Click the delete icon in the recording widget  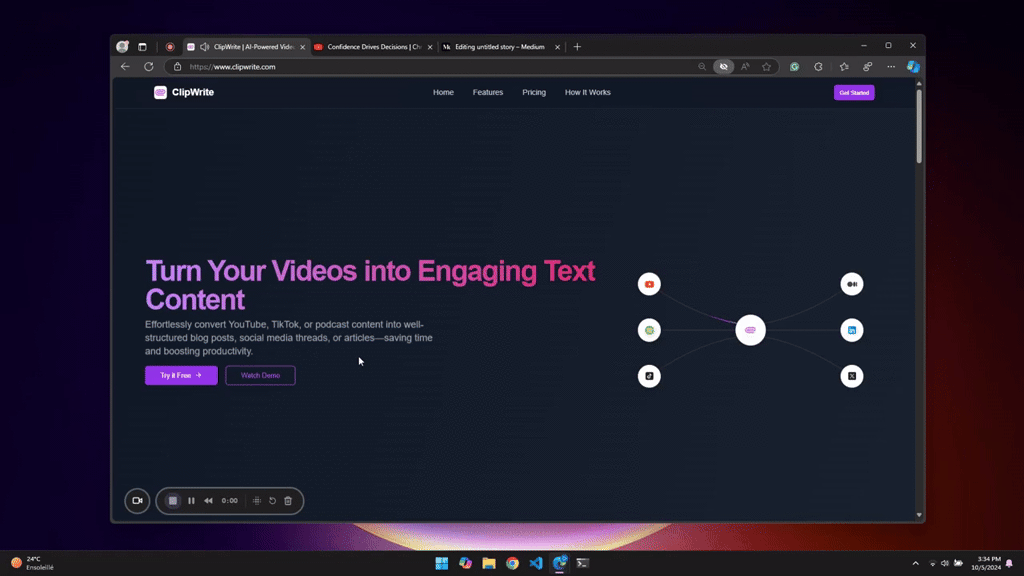[x=288, y=501]
